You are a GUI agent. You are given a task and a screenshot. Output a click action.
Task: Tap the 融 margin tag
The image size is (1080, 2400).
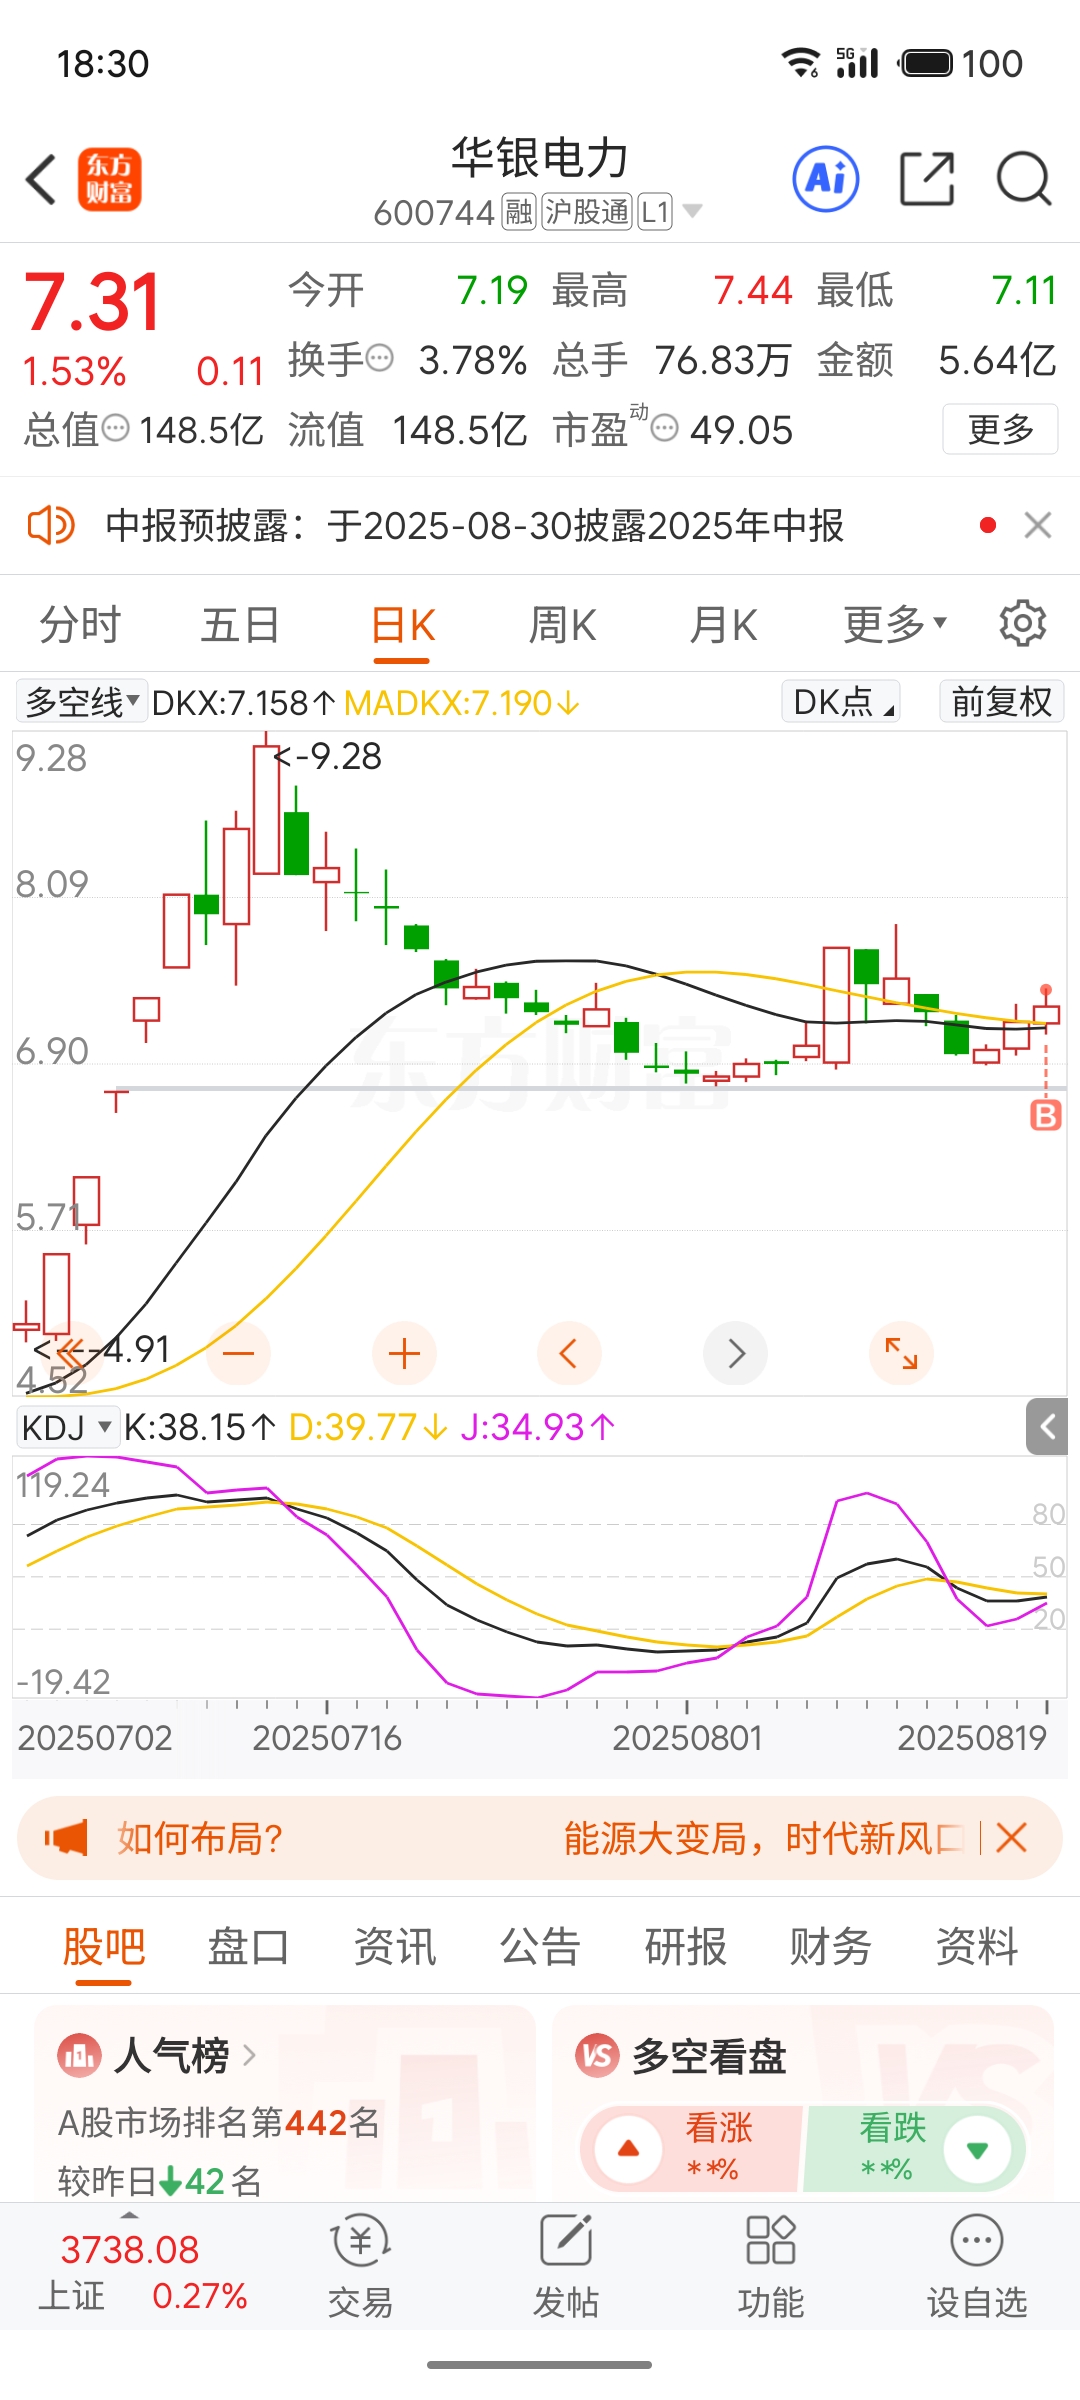[518, 211]
